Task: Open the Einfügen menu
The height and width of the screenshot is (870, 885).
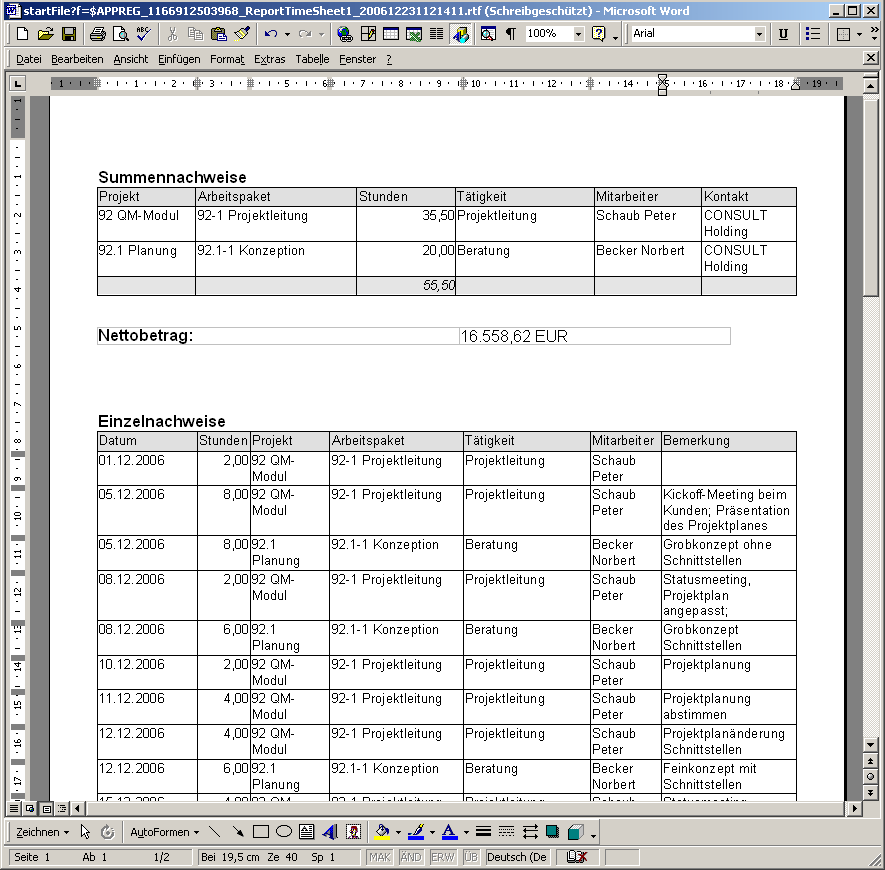Action: coord(179,59)
